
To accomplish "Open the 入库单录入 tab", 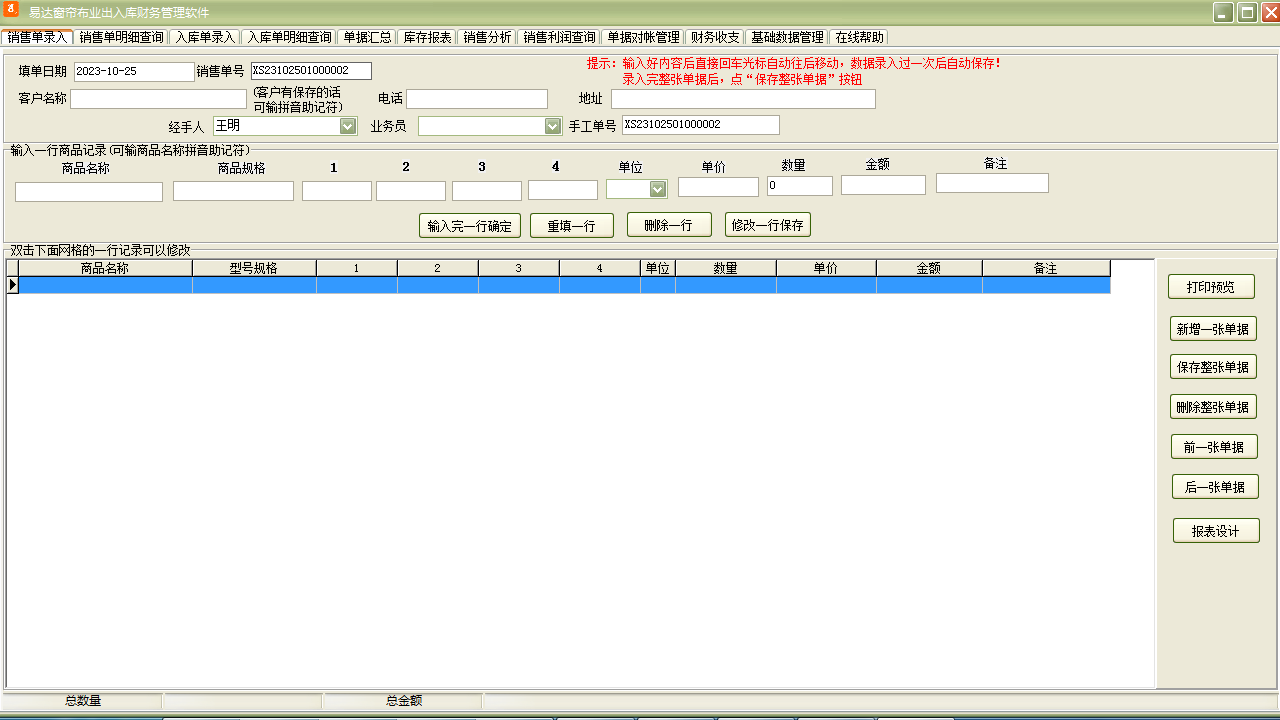I will point(205,37).
